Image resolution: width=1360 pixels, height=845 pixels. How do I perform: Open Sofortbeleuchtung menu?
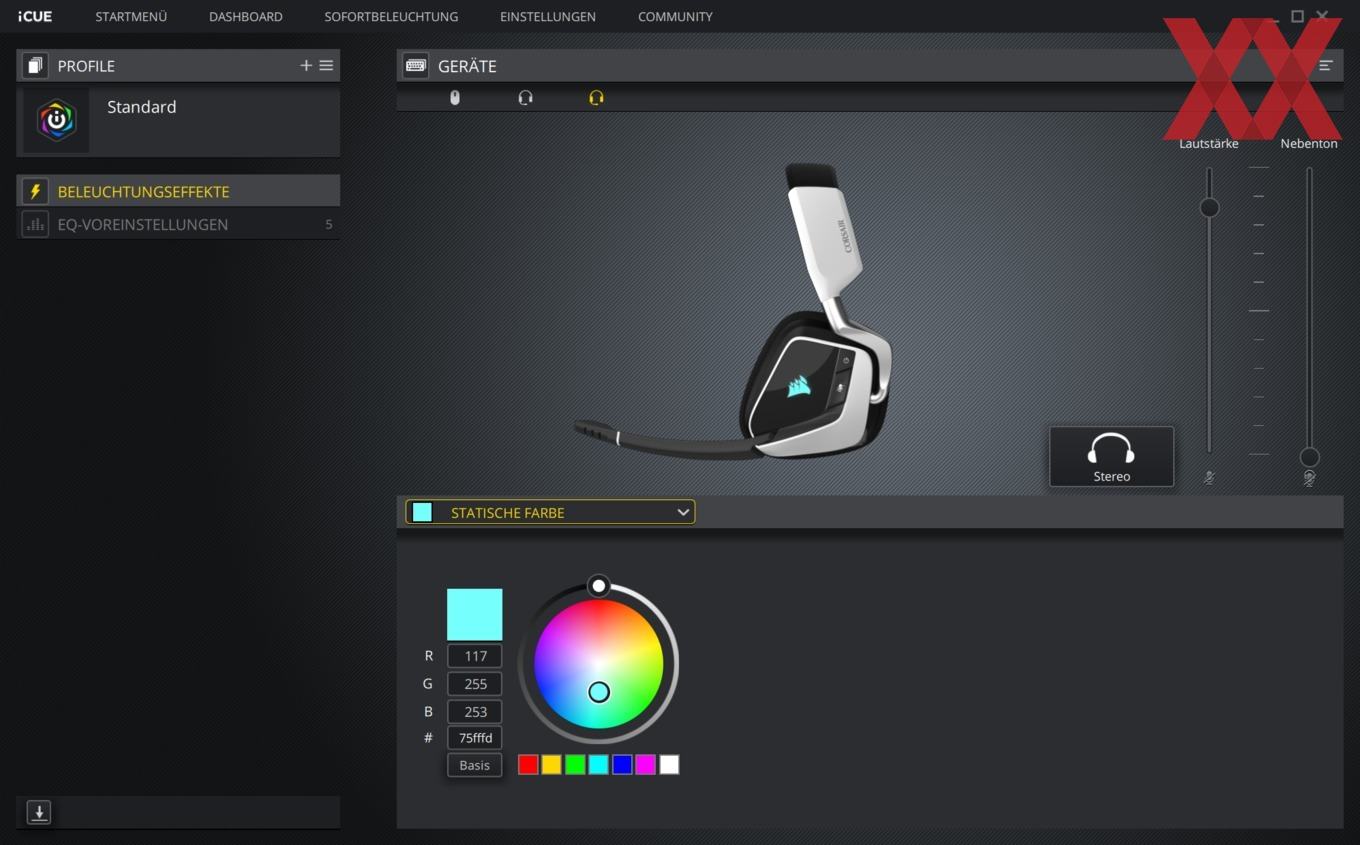391,17
